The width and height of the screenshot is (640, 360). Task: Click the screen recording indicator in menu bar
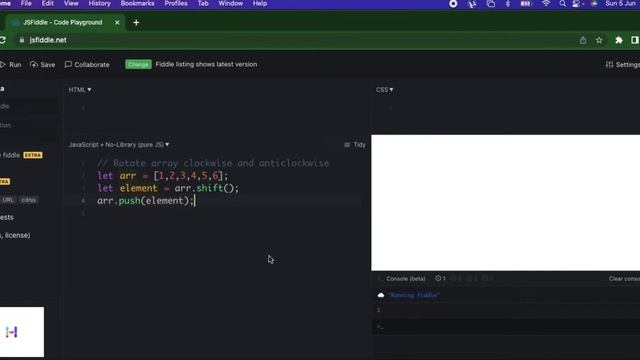point(453,4)
